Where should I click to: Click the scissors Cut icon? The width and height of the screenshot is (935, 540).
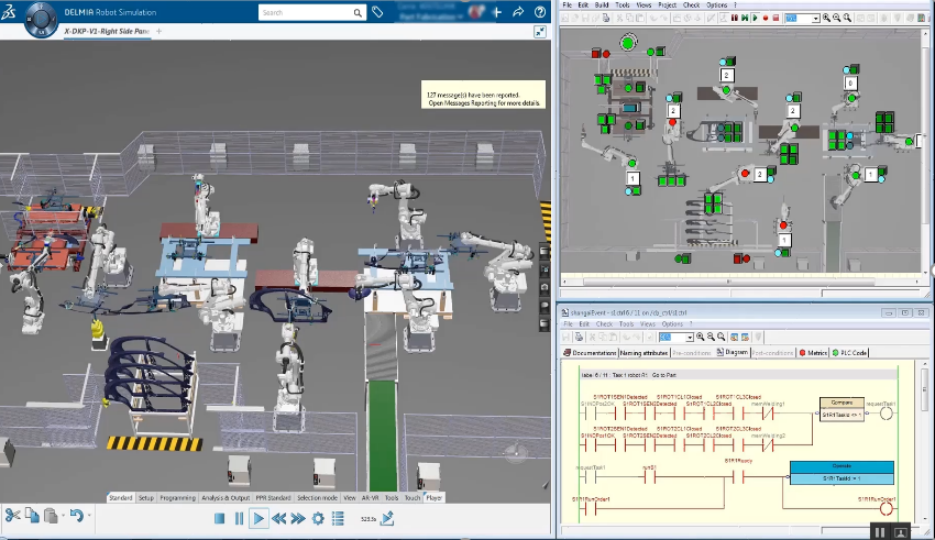13,516
